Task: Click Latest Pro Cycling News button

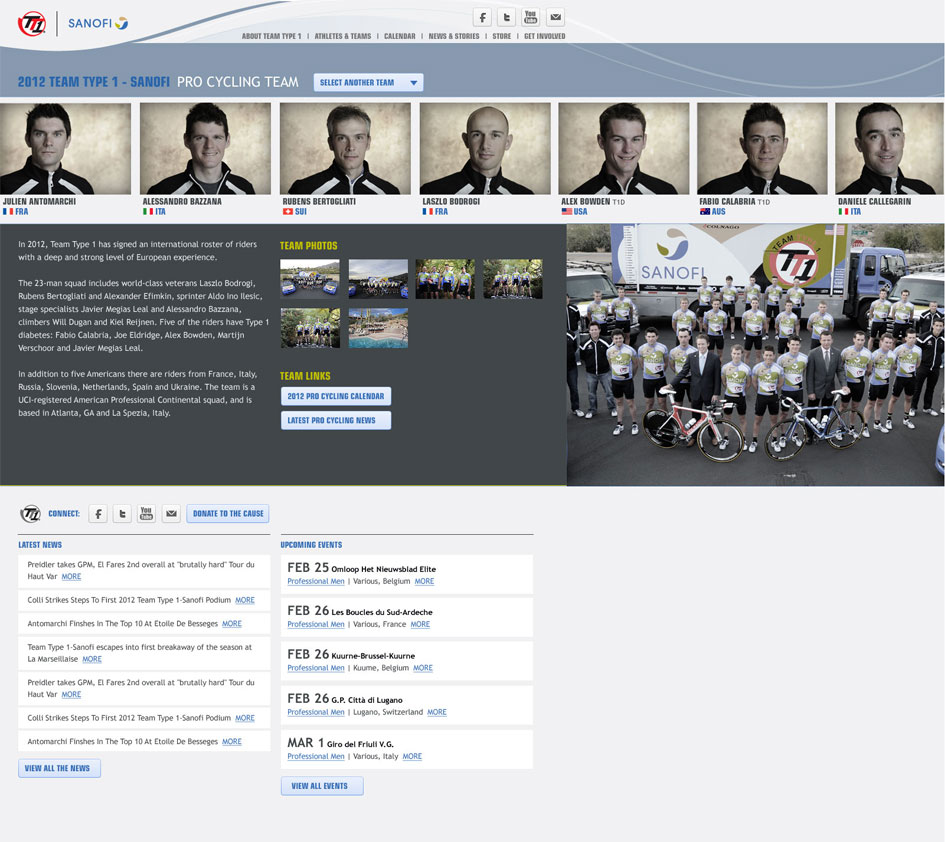Action: pos(336,420)
